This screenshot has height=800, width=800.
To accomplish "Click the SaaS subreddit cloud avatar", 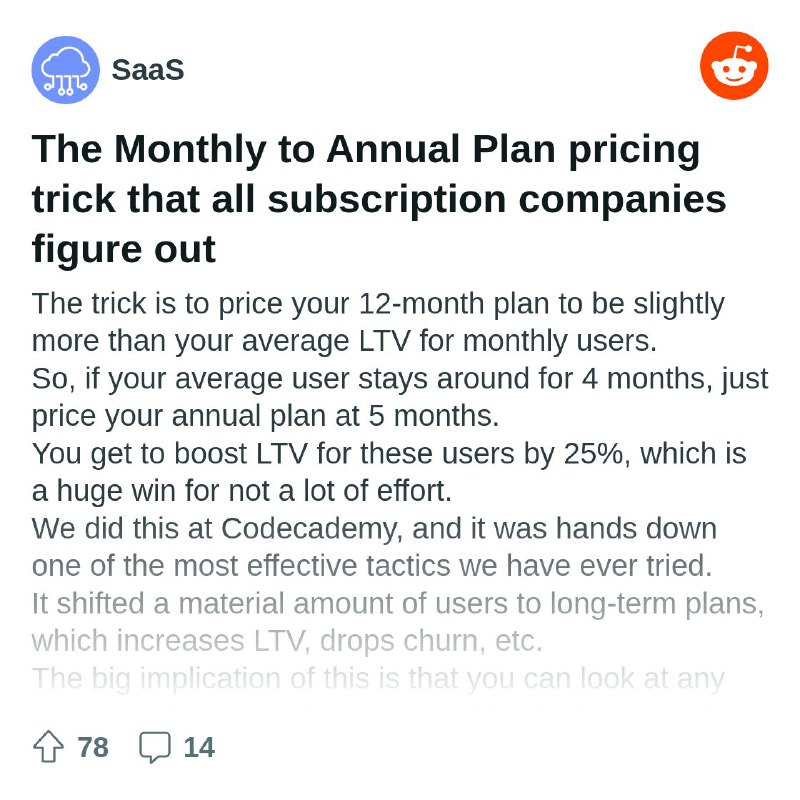I will pos(65,70).
